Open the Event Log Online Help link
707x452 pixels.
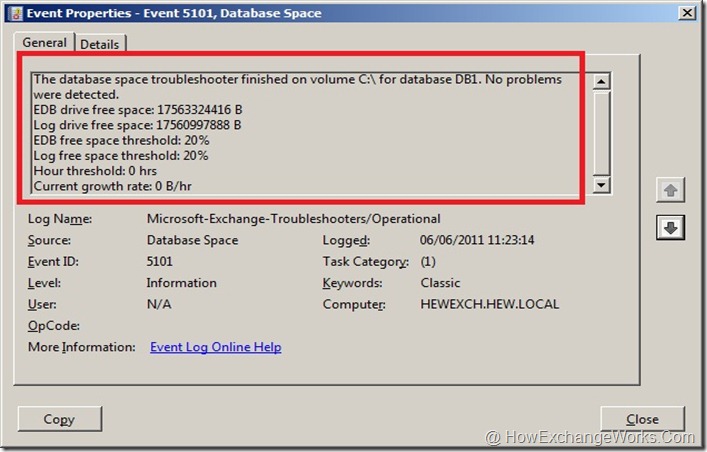coord(215,347)
